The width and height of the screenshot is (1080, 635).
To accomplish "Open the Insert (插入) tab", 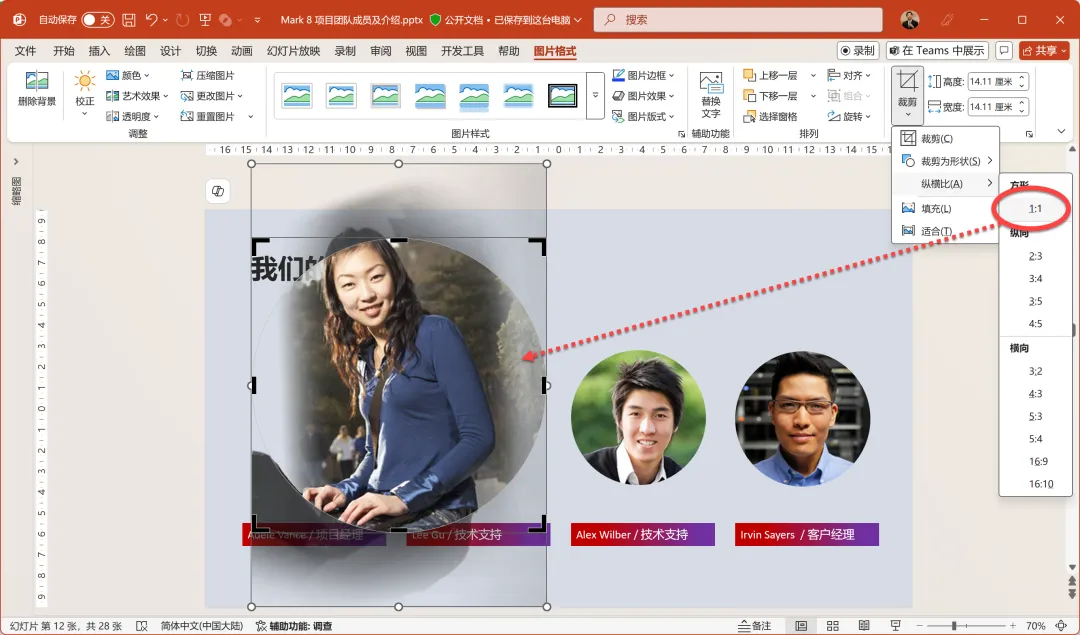I will tap(99, 51).
